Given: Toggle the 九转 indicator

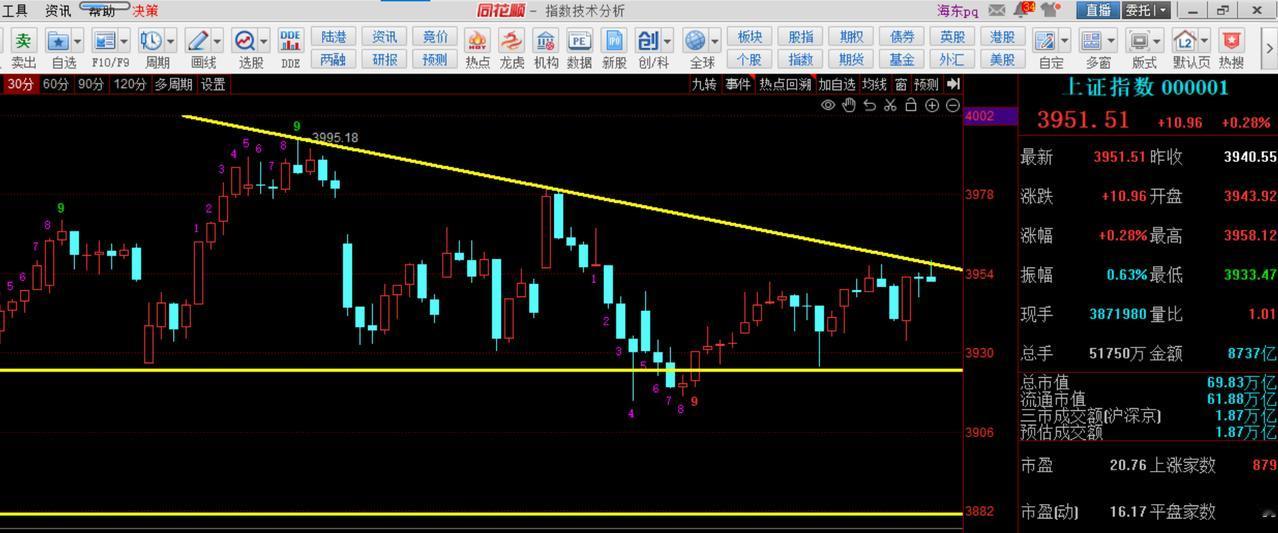Looking at the screenshot, I should [704, 84].
